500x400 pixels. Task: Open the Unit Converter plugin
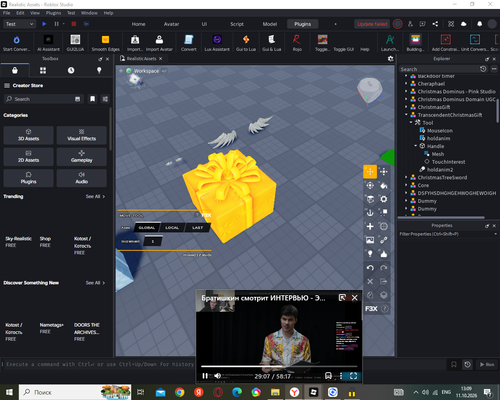tap(475, 43)
